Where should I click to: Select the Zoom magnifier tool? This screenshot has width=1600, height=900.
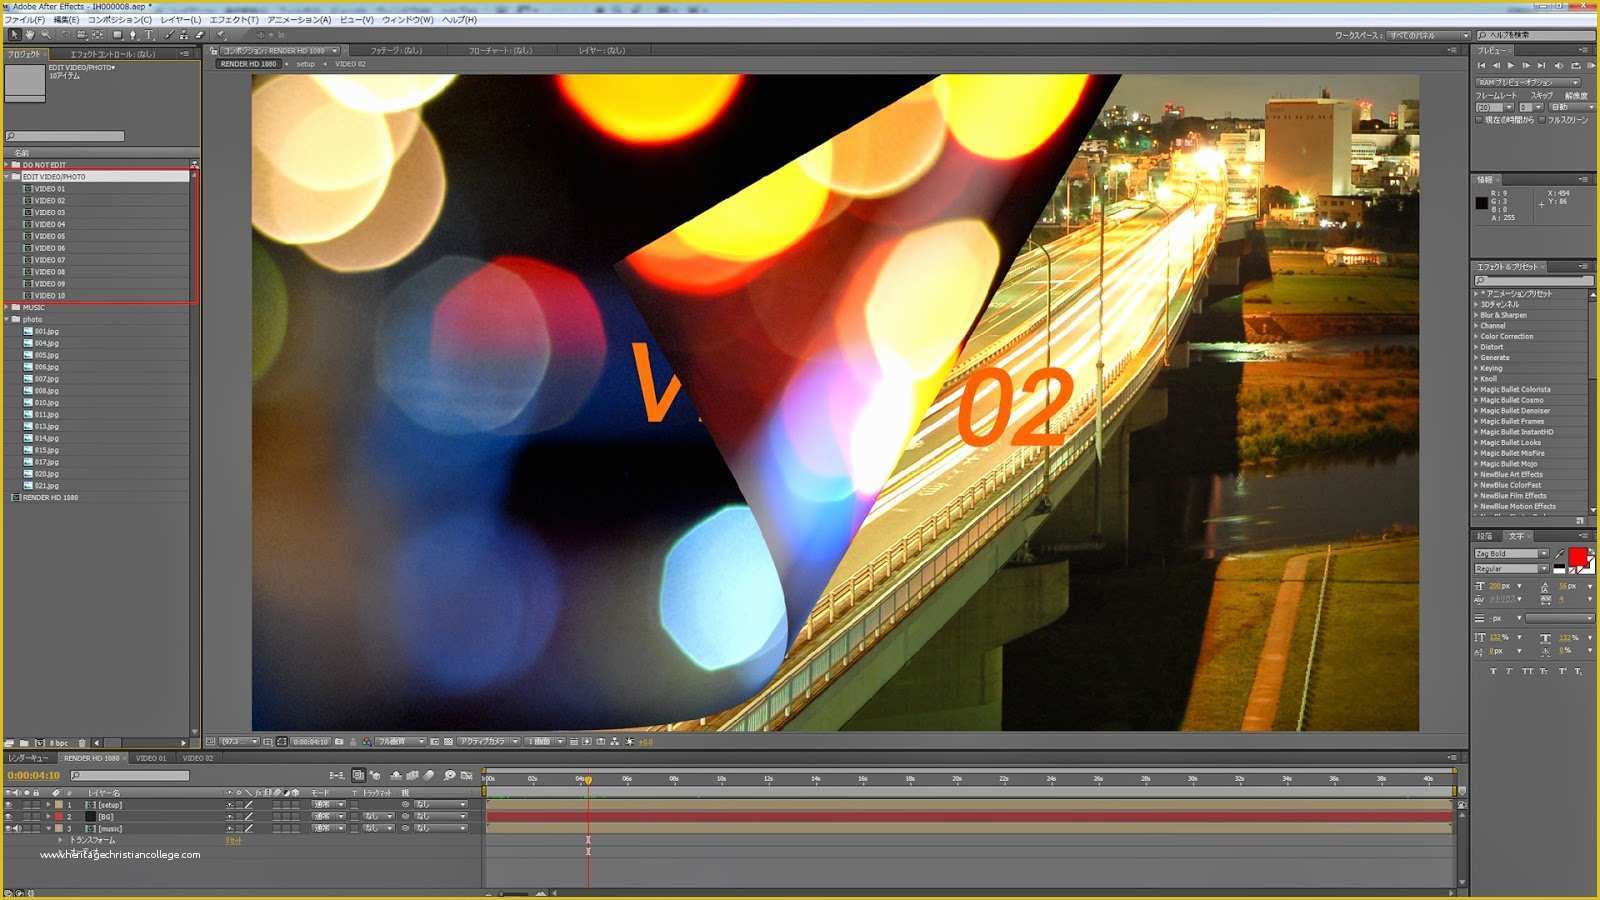tap(46, 34)
